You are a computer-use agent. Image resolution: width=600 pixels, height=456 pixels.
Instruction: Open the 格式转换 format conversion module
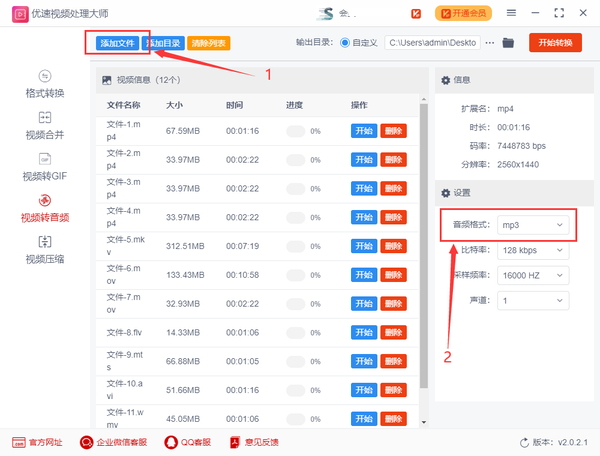(x=45, y=84)
